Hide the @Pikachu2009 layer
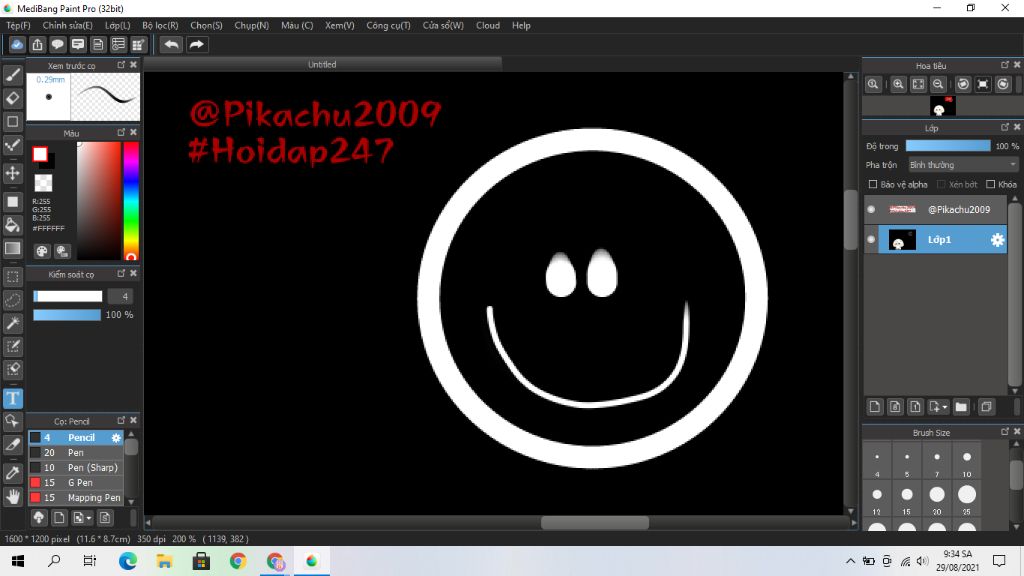 (871, 210)
